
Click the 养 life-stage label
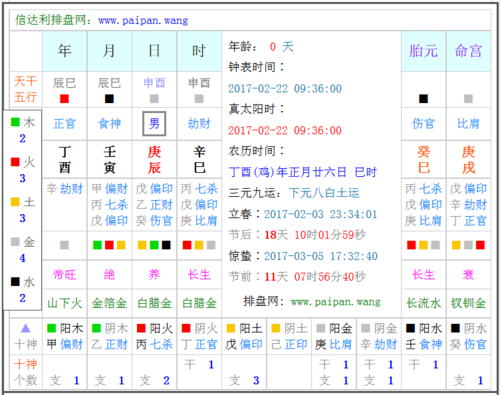[154, 275]
